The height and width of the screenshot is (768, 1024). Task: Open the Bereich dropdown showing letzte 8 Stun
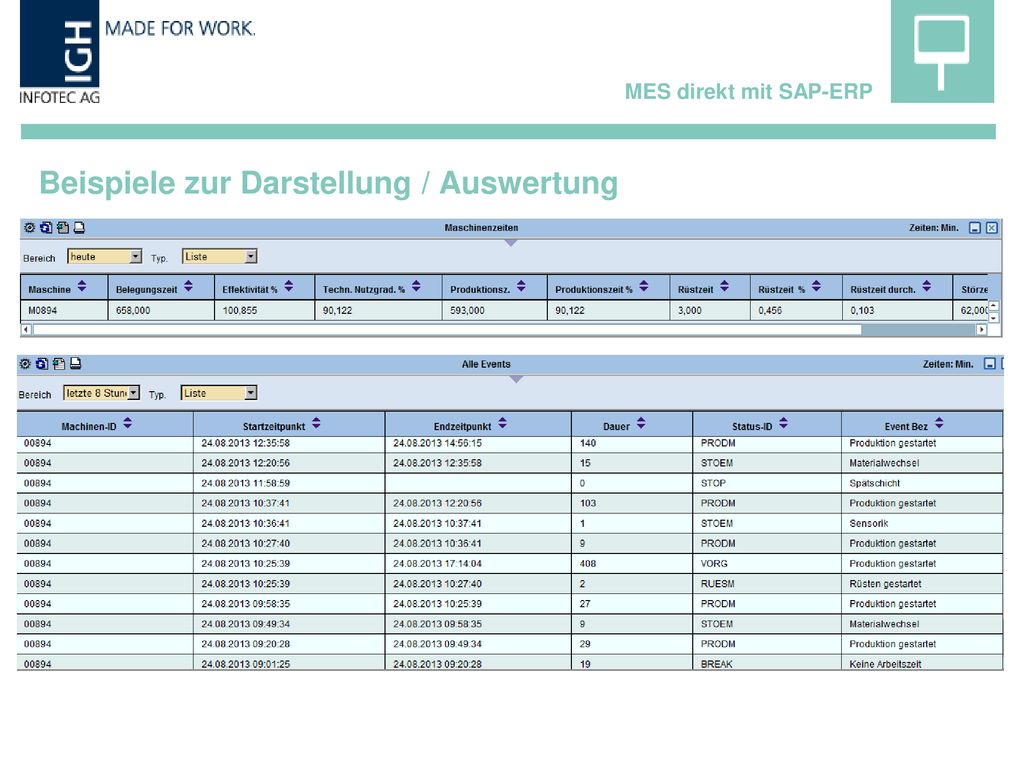coord(101,393)
